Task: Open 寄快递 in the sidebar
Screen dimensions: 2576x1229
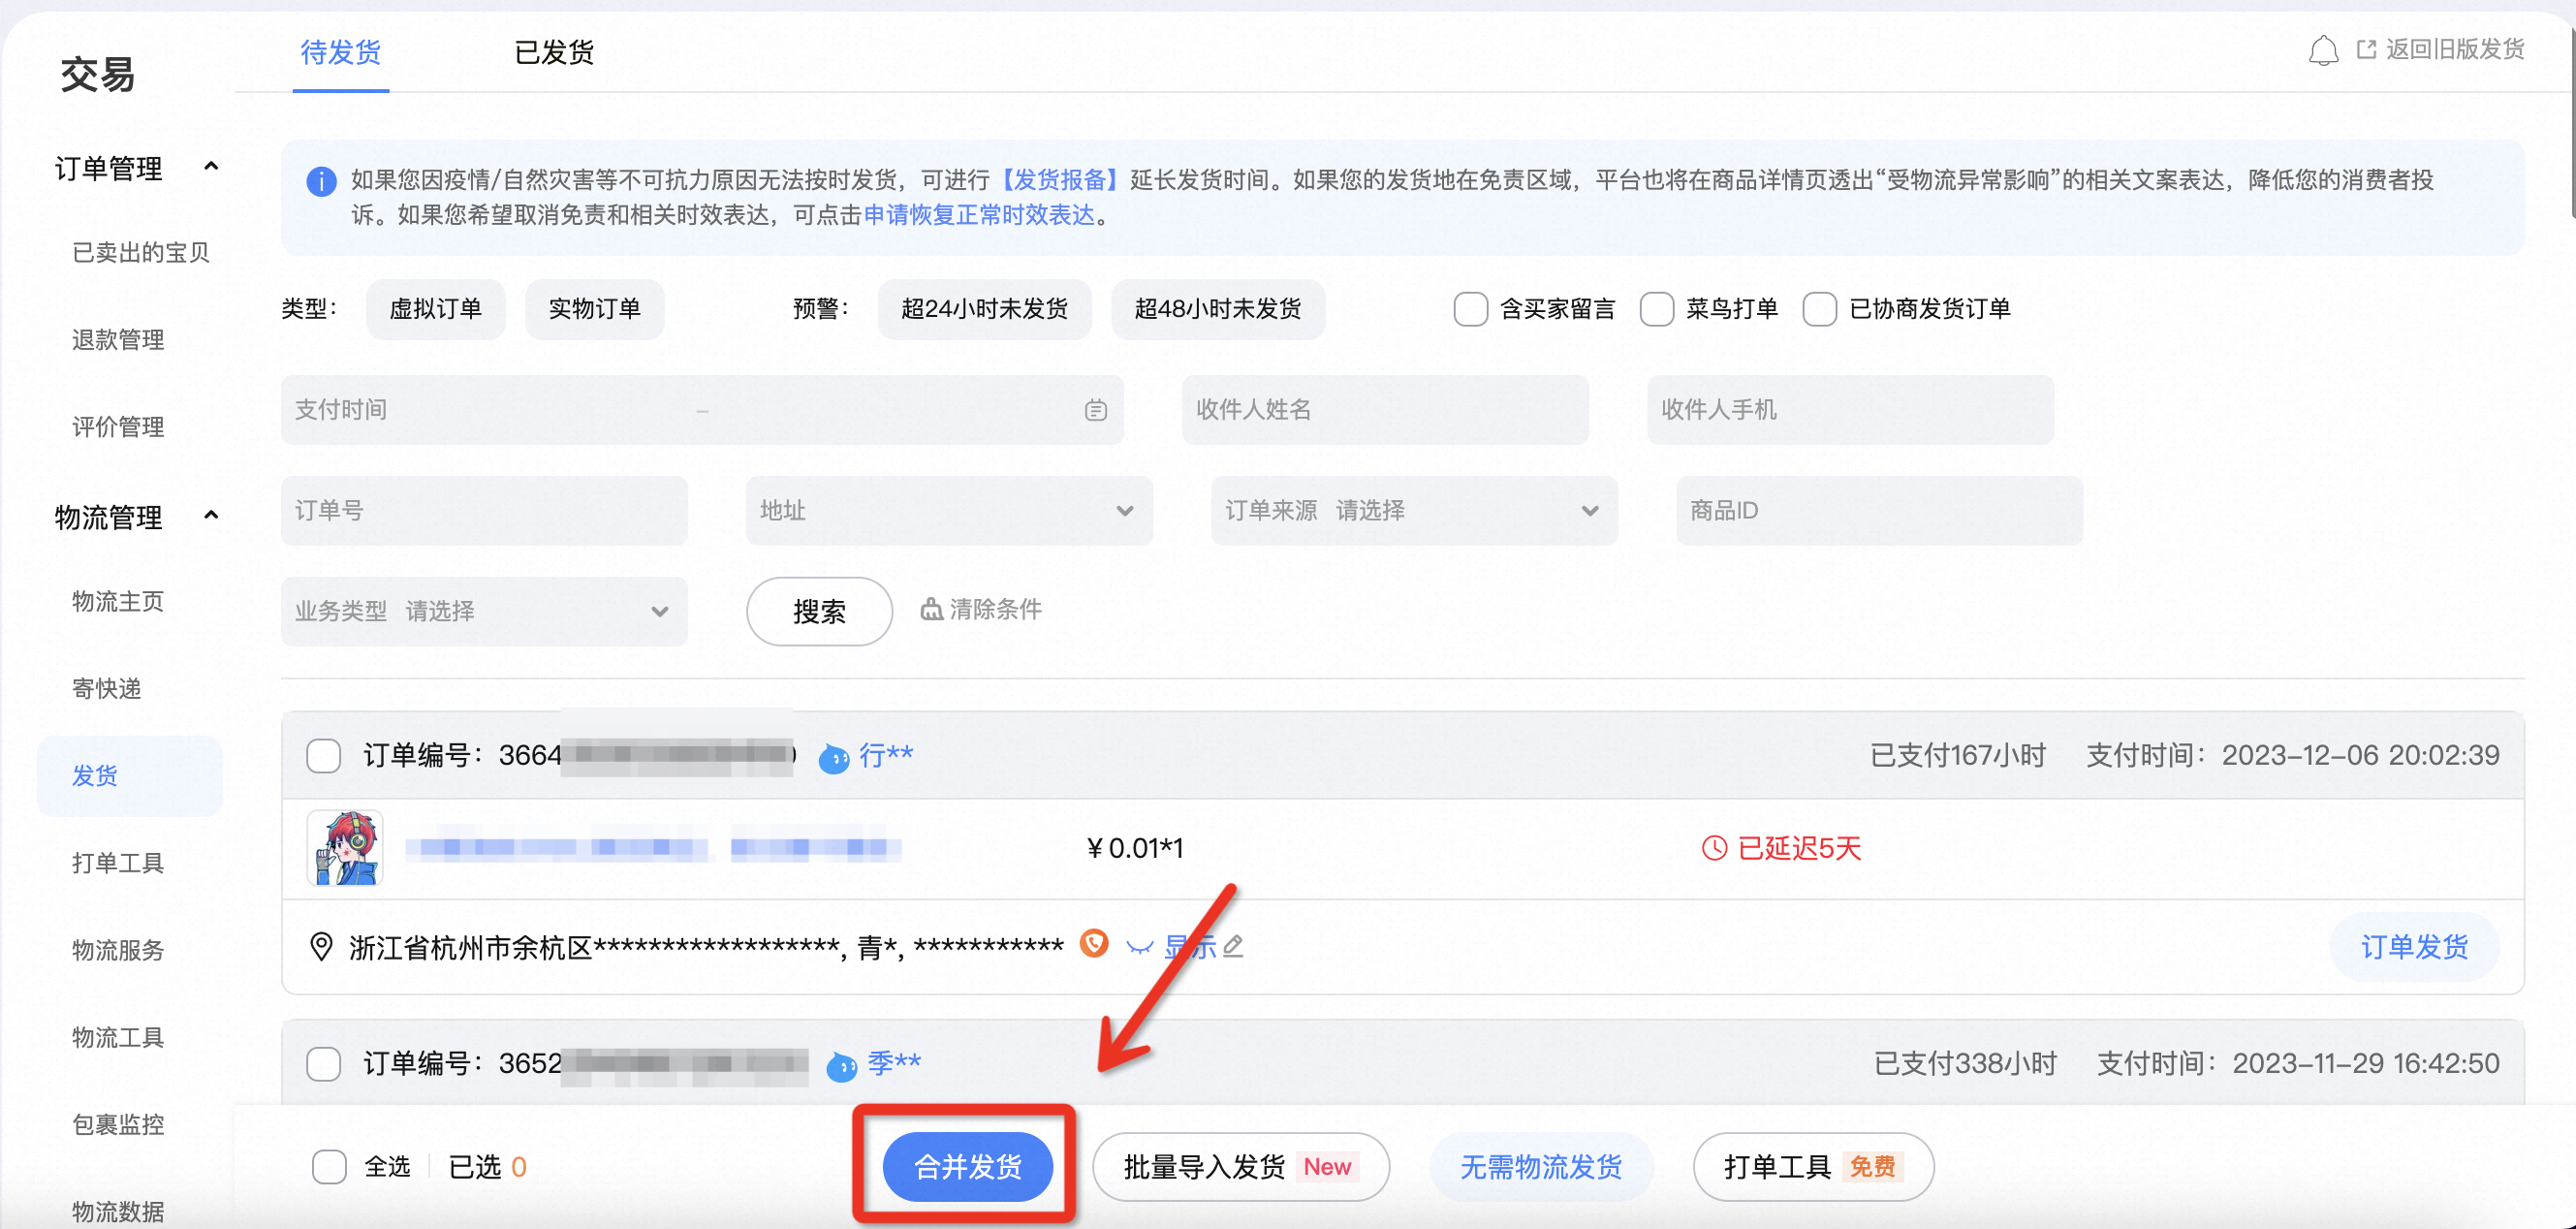Action: click(x=106, y=688)
